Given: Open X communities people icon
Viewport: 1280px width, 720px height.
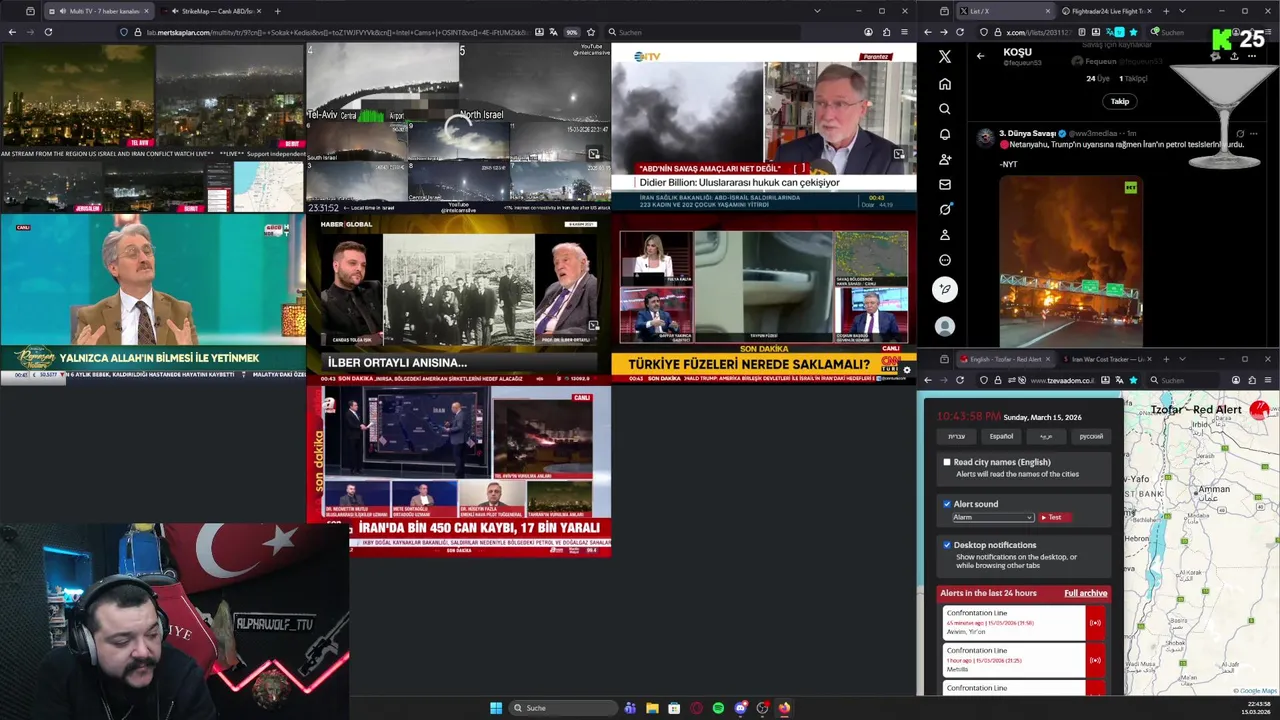Looking at the screenshot, I should [945, 159].
